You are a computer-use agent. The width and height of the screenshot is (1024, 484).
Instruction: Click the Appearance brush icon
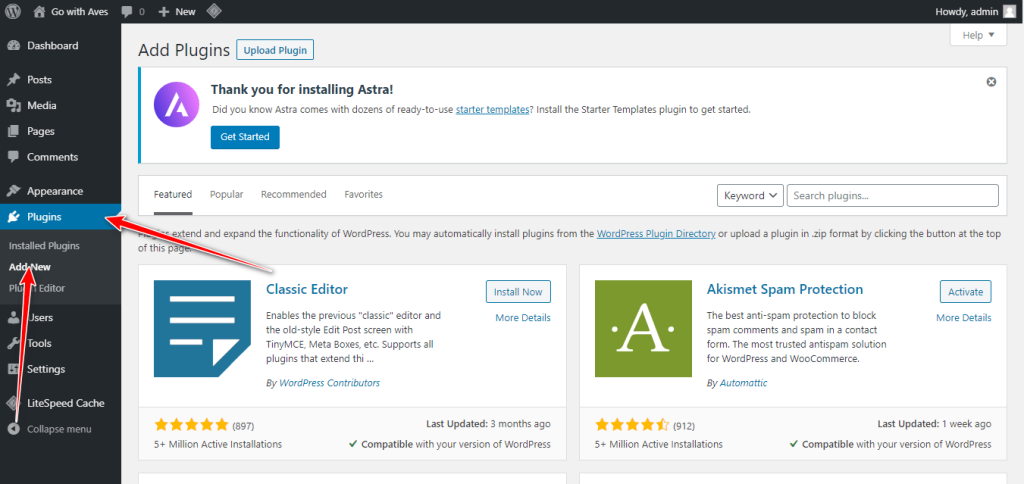[x=13, y=191]
